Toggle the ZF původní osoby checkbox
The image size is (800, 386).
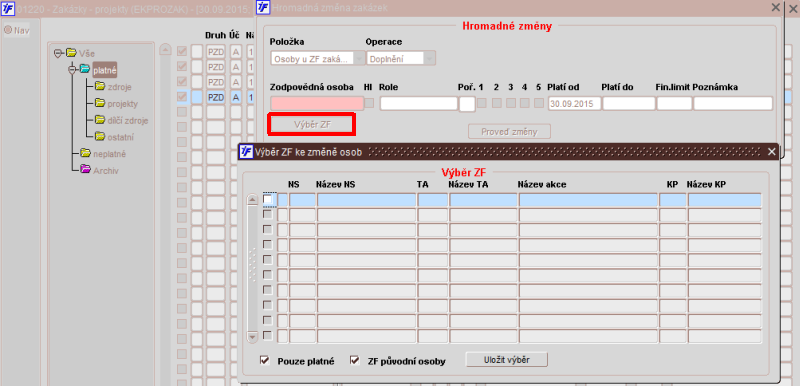(x=355, y=361)
